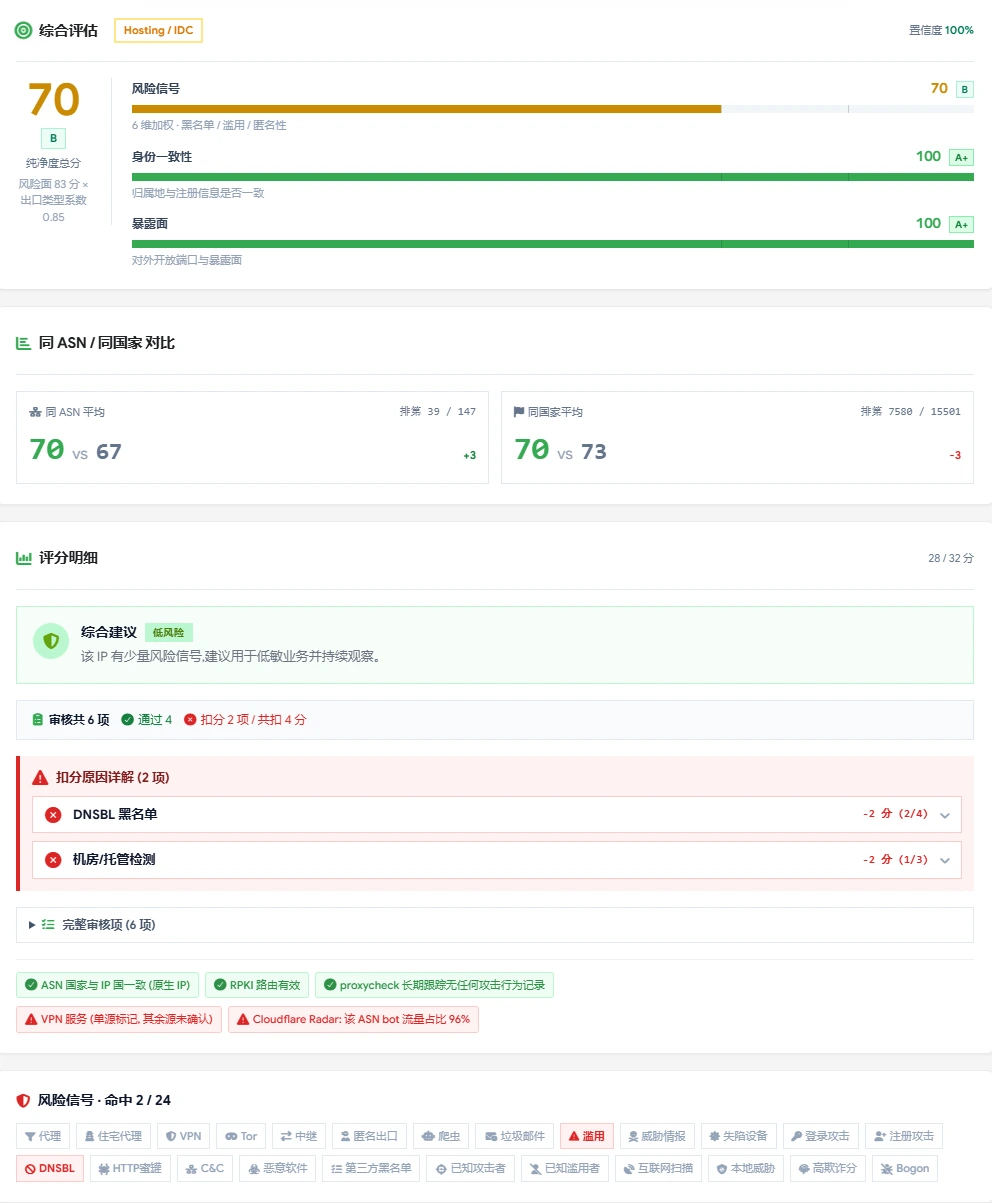The width and height of the screenshot is (992, 1203).
Task: Click the flag icon next to 同国家平均
Action: [519, 412]
